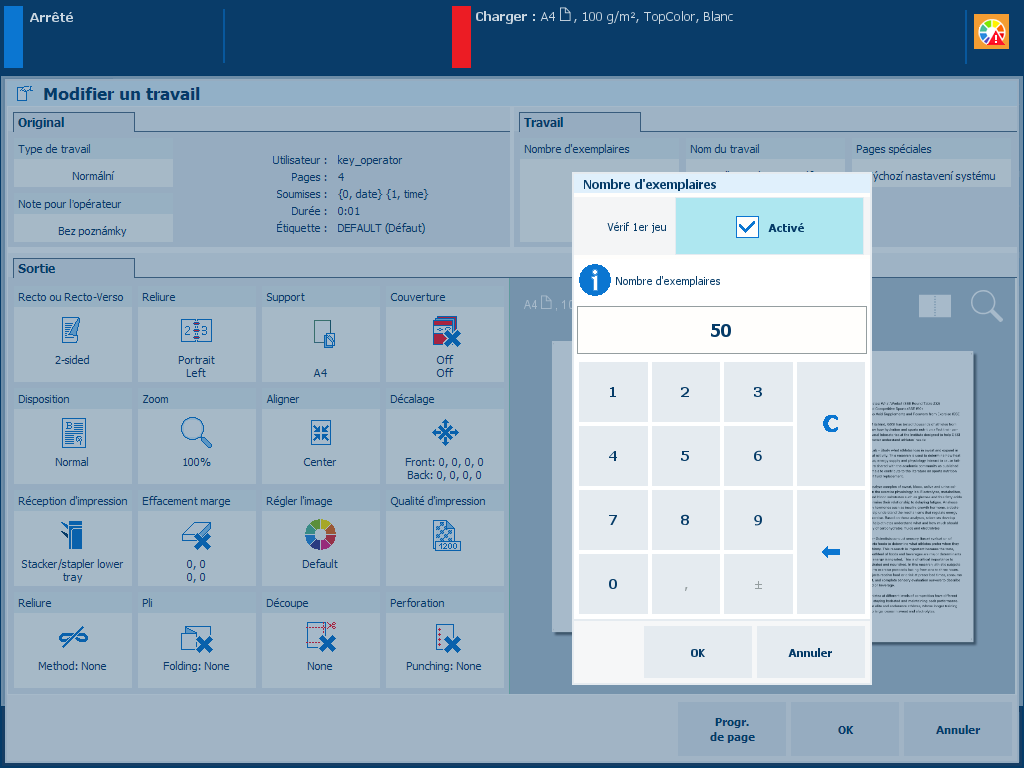Click Annuler in the keypad dialog
The image size is (1024, 768).
pyautogui.click(x=810, y=652)
